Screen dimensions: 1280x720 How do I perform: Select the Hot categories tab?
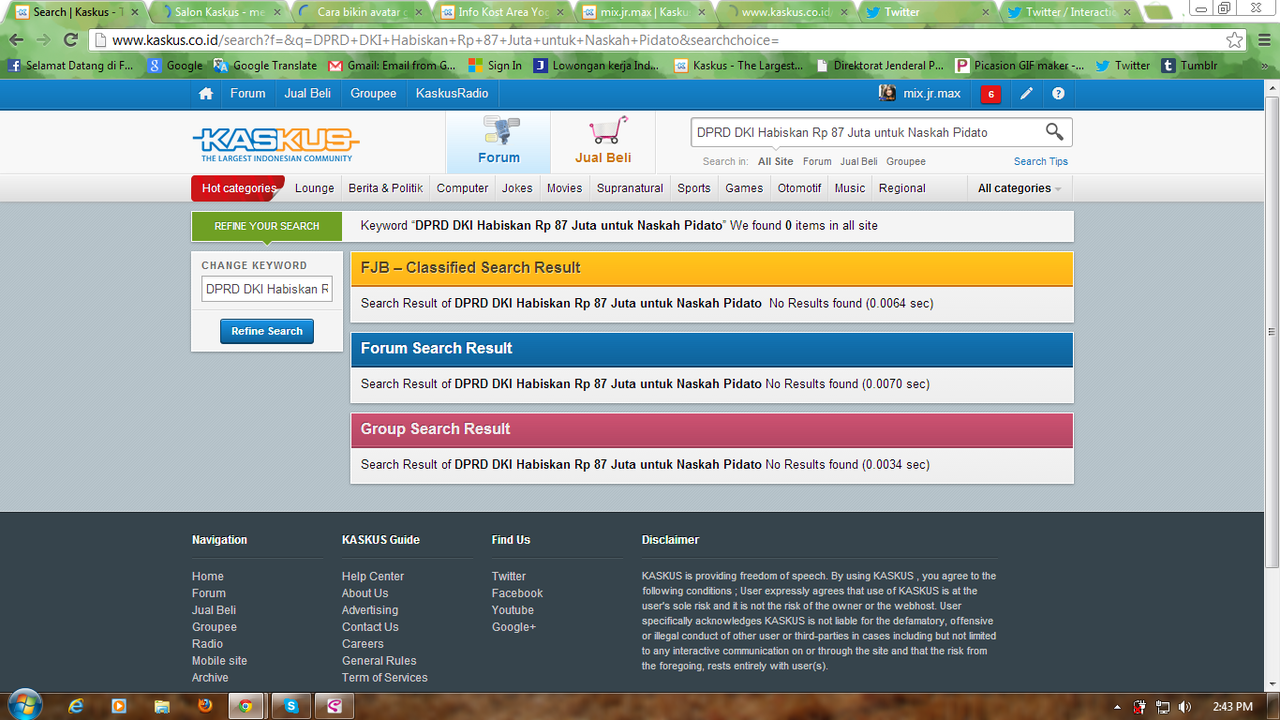[x=238, y=188]
